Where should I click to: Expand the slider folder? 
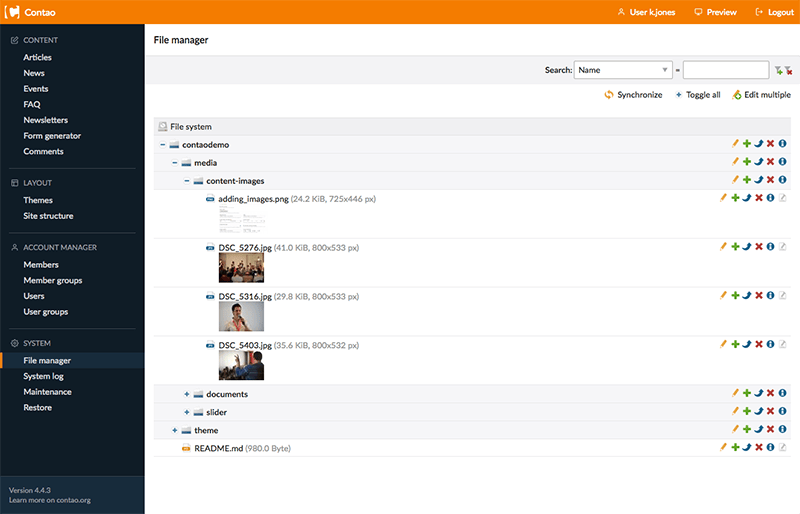[186, 412]
